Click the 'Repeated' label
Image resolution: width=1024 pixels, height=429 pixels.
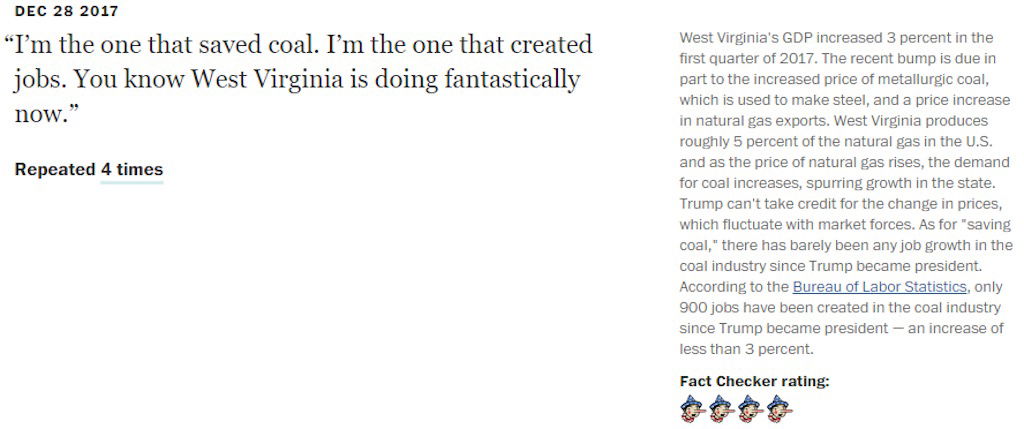(x=55, y=170)
